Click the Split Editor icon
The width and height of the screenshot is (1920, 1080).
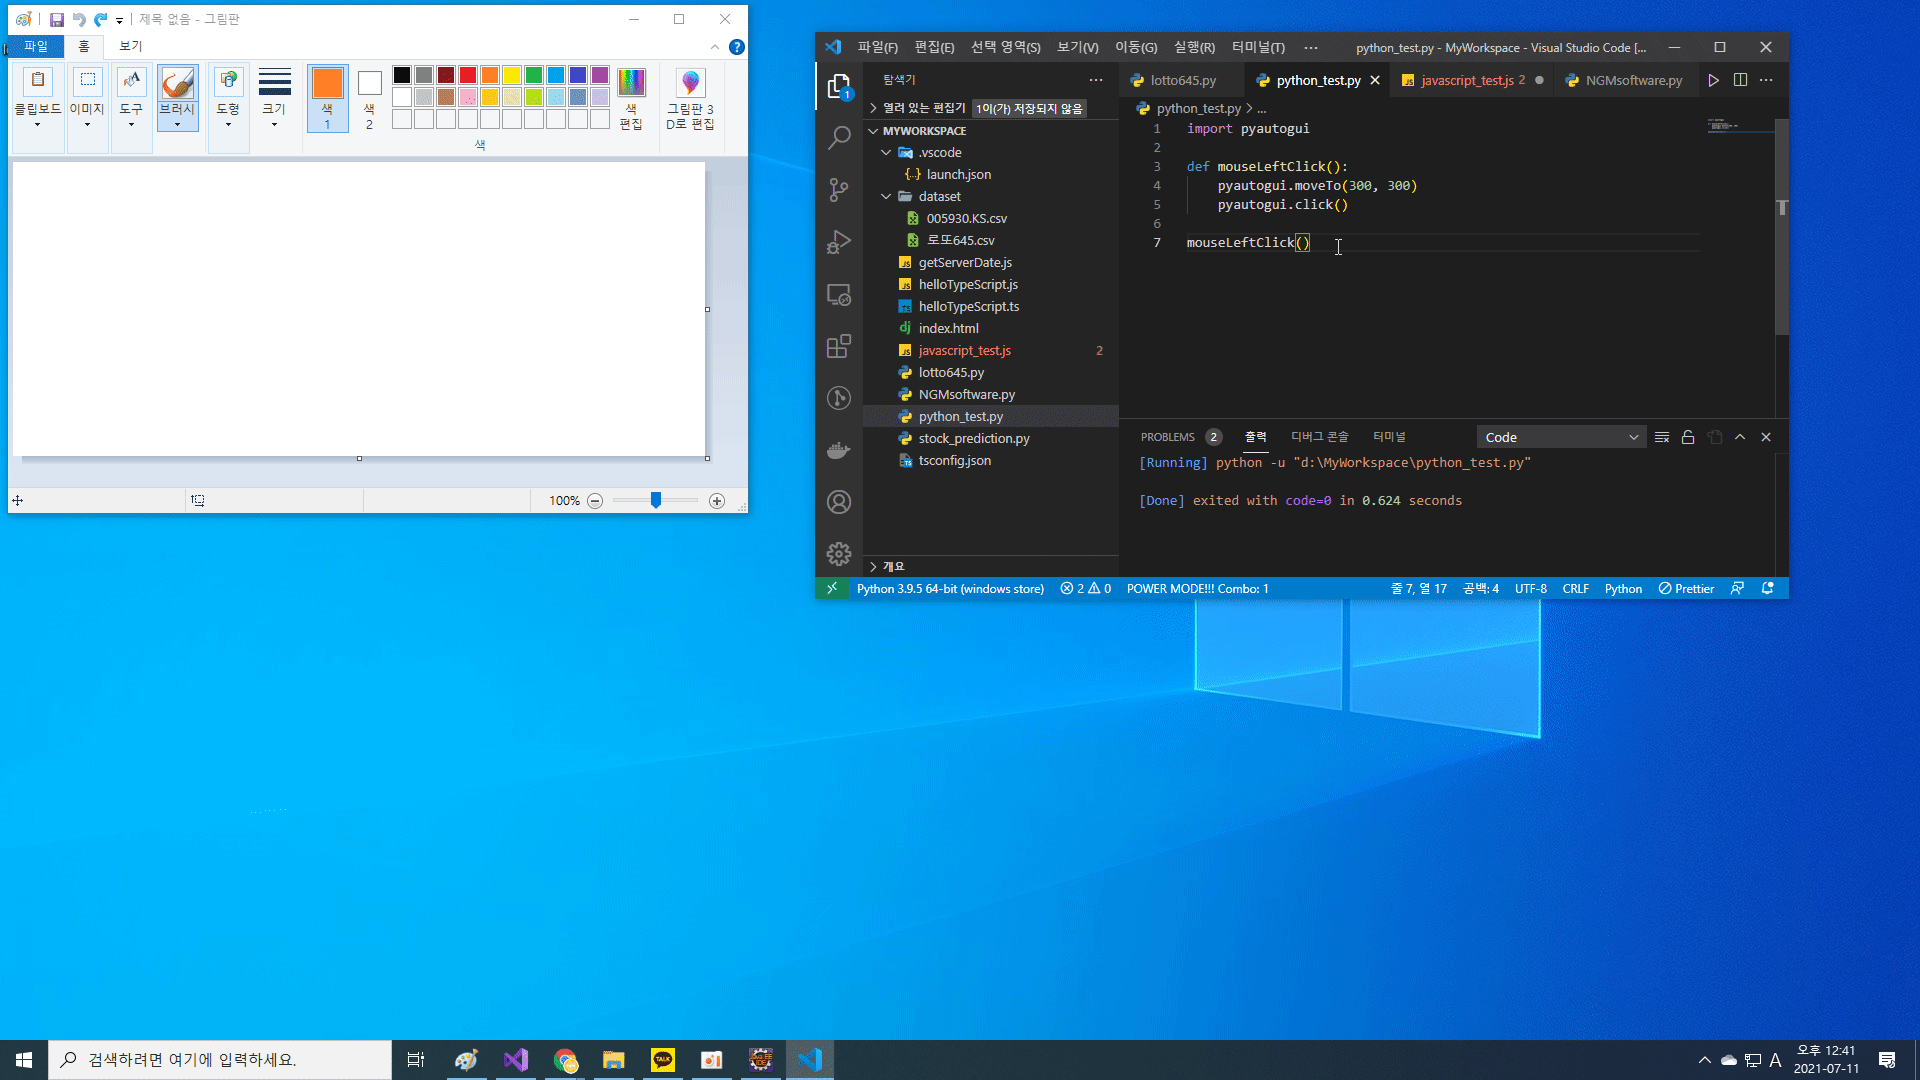[x=1740, y=80]
